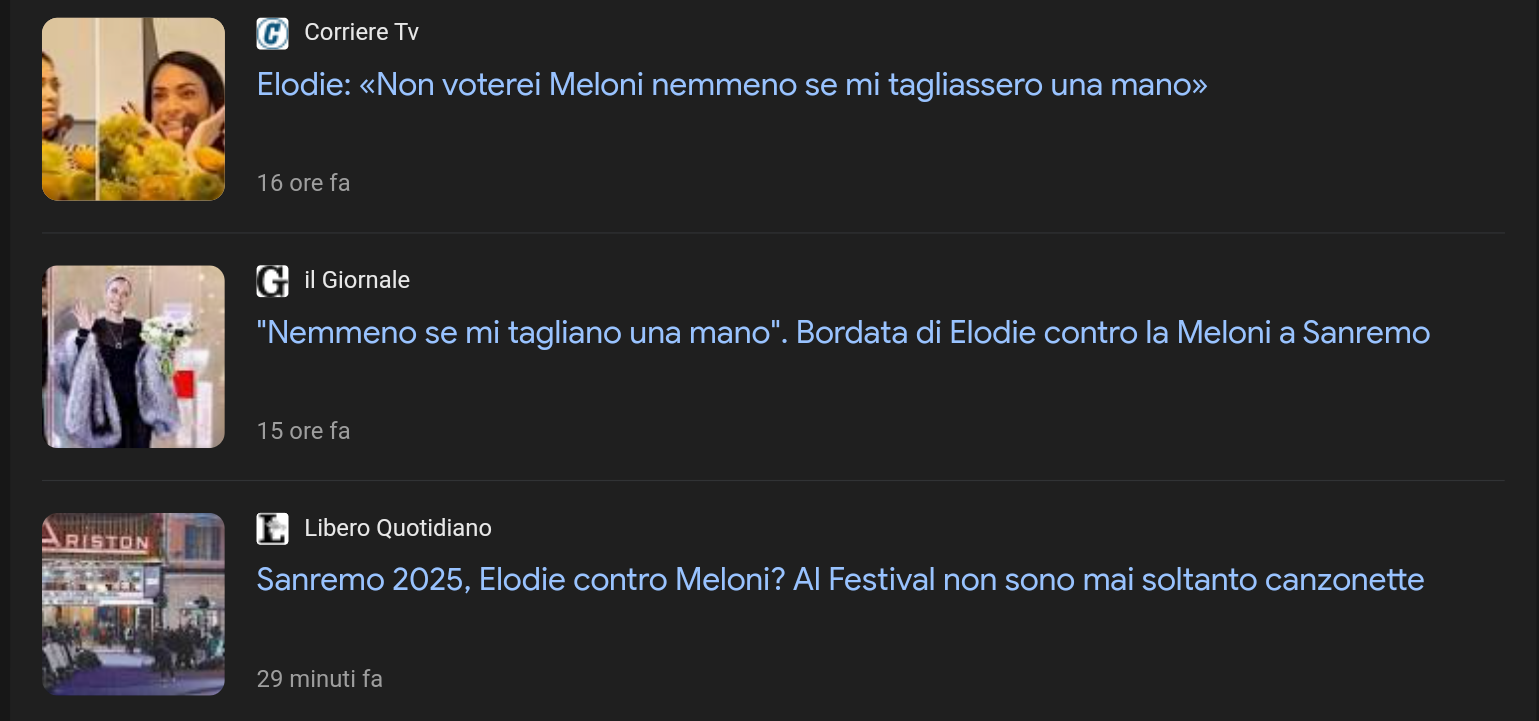Select the Libero Quotidiano source label
1539x721 pixels.
(x=397, y=528)
